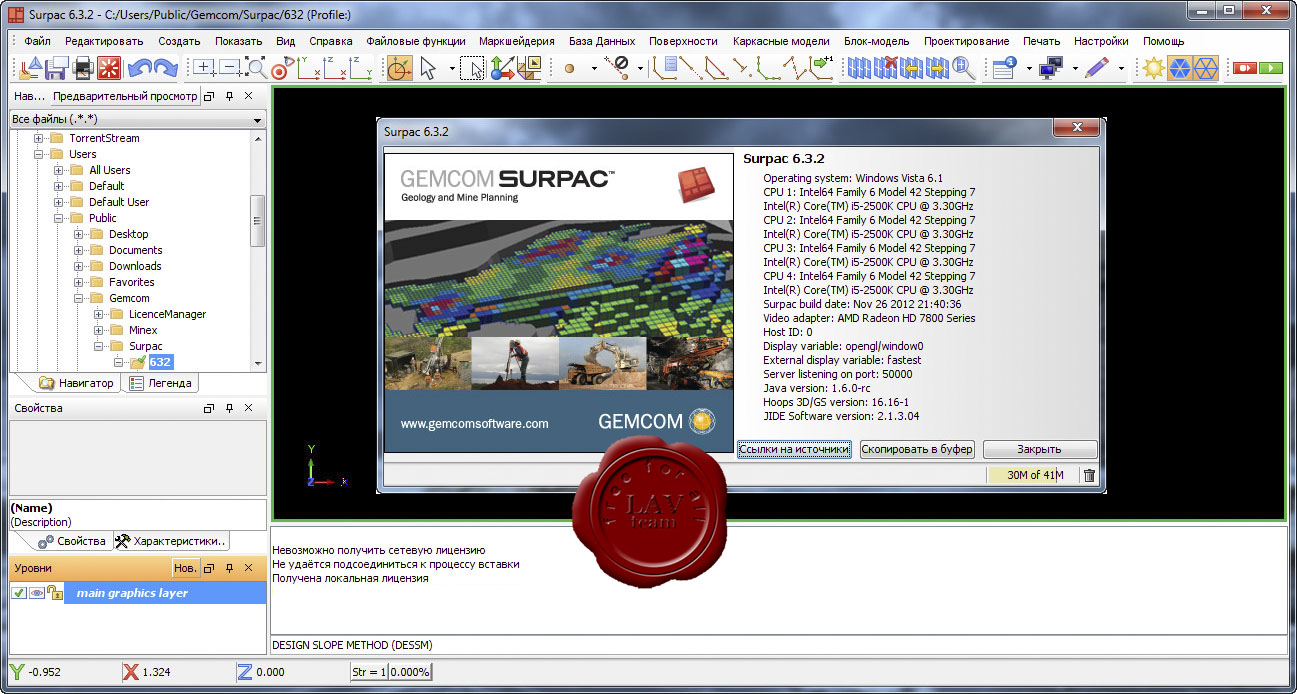Click the trash garbage collect icon
The height and width of the screenshot is (694, 1297).
pos(1089,476)
